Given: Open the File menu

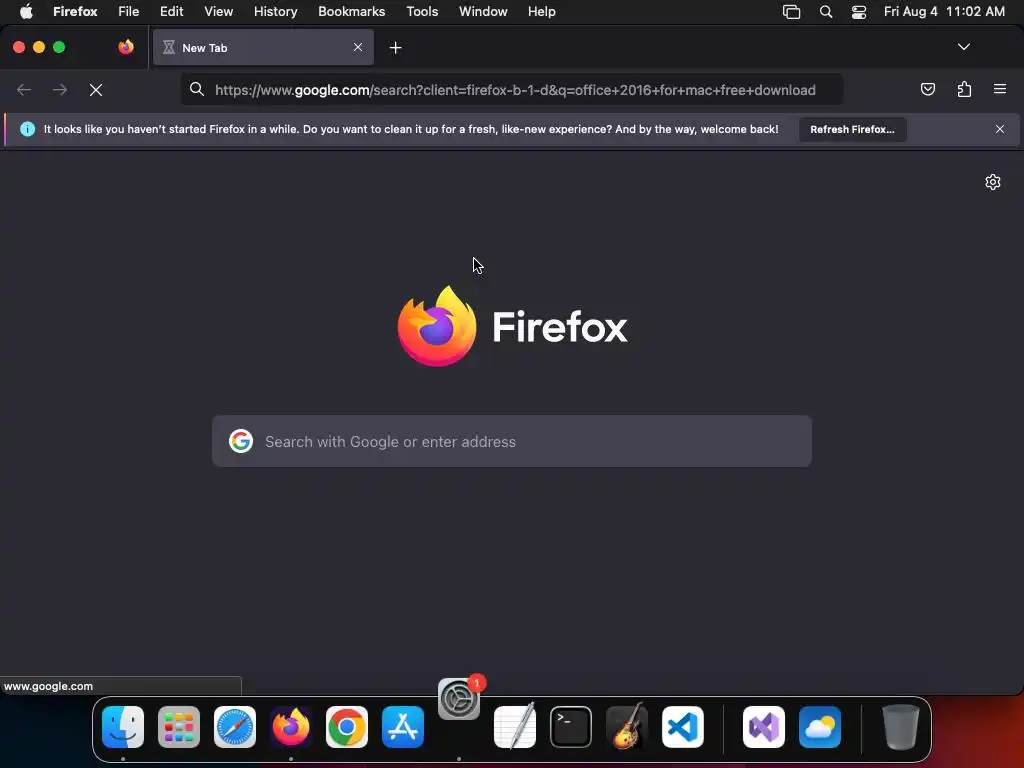Looking at the screenshot, I should click(x=129, y=12).
